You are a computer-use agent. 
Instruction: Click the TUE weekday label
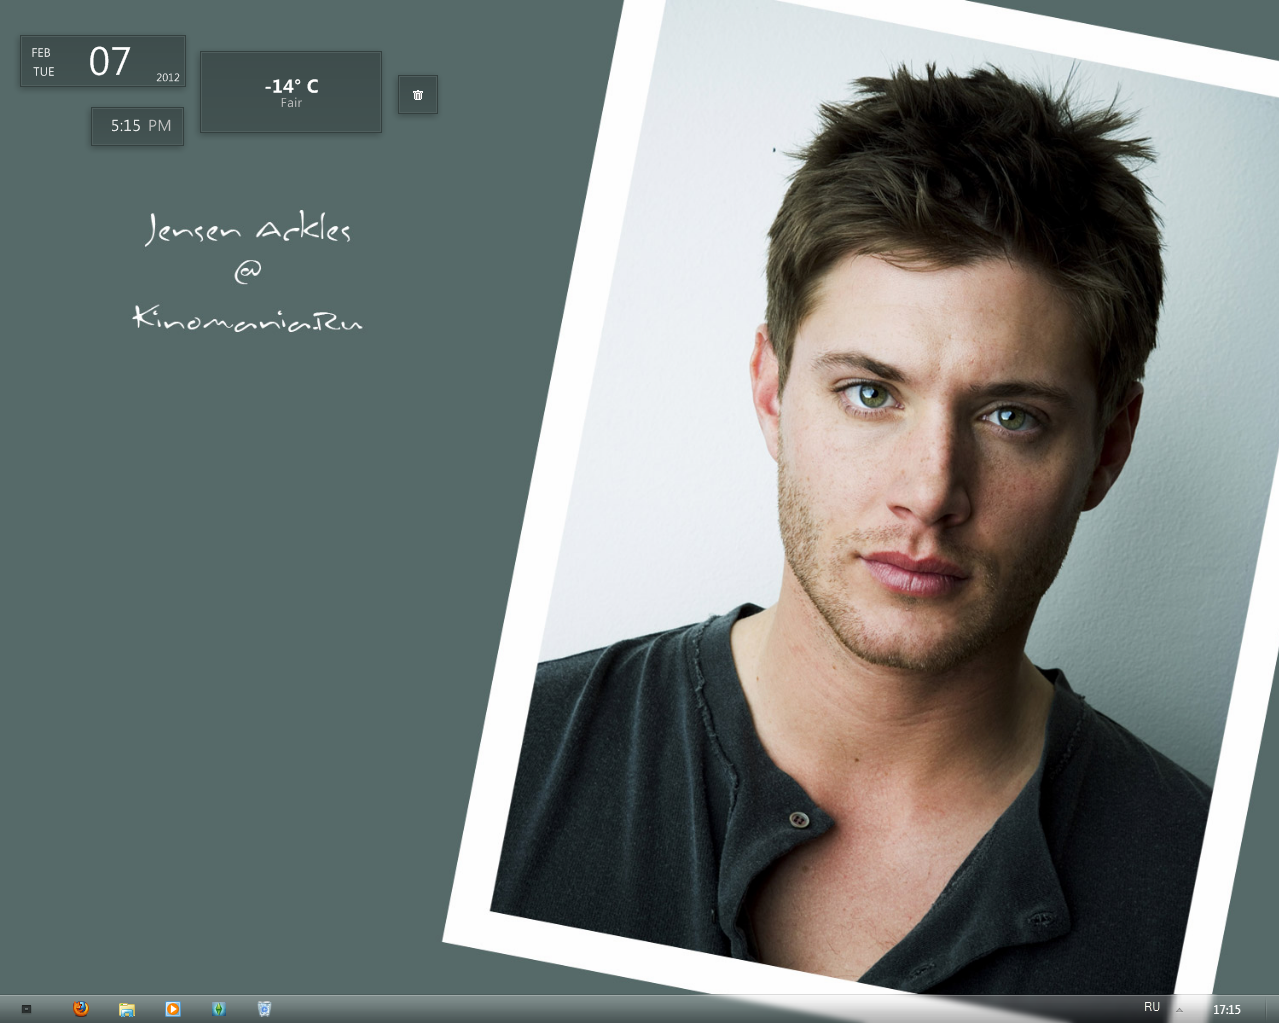(44, 72)
